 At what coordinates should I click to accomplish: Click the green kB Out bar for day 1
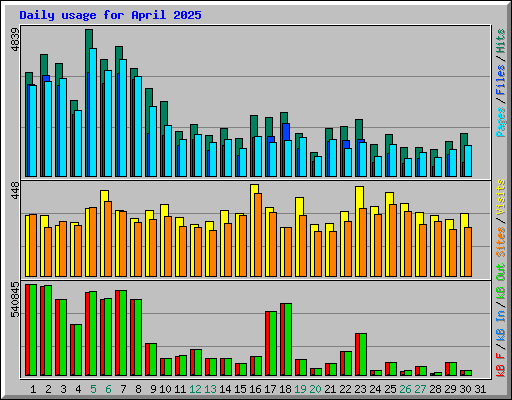(x=33, y=330)
